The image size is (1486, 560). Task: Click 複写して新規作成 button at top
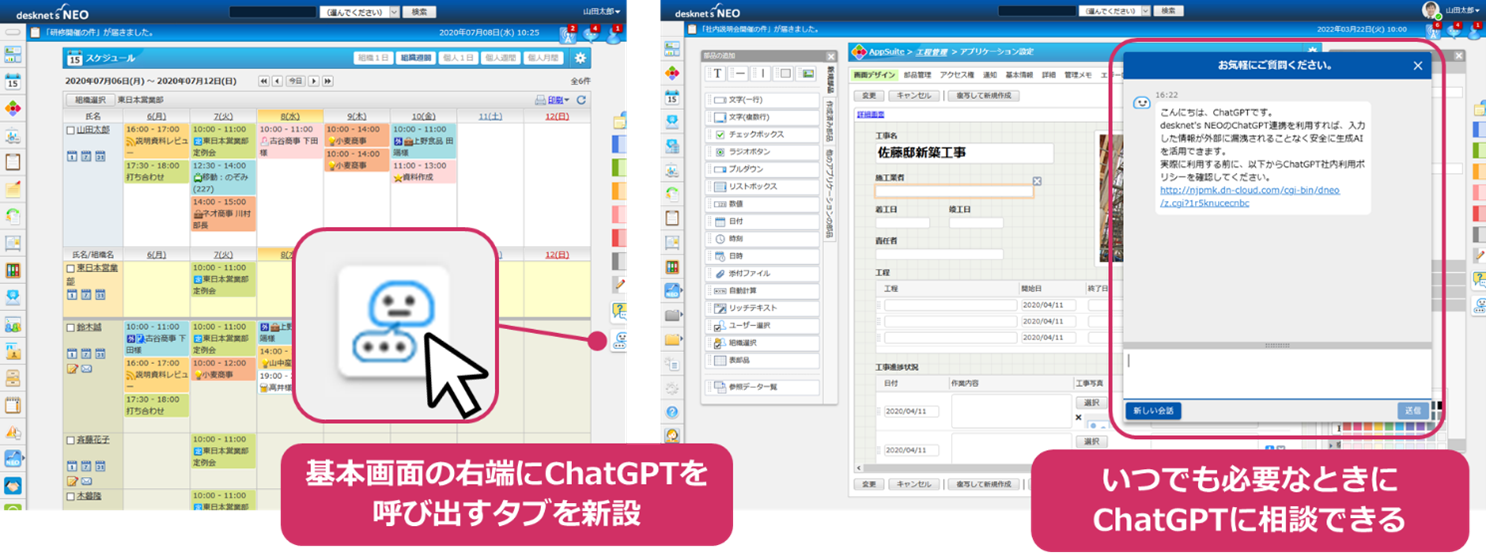[985, 96]
